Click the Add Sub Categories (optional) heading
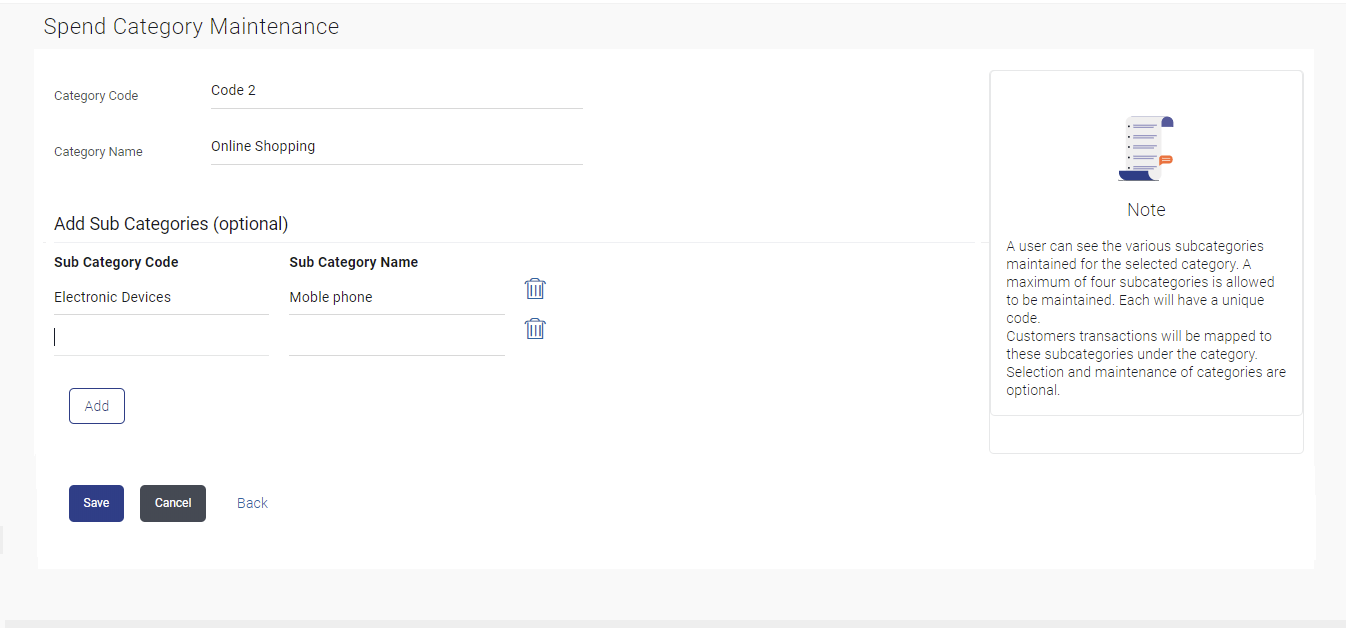 click(x=171, y=224)
